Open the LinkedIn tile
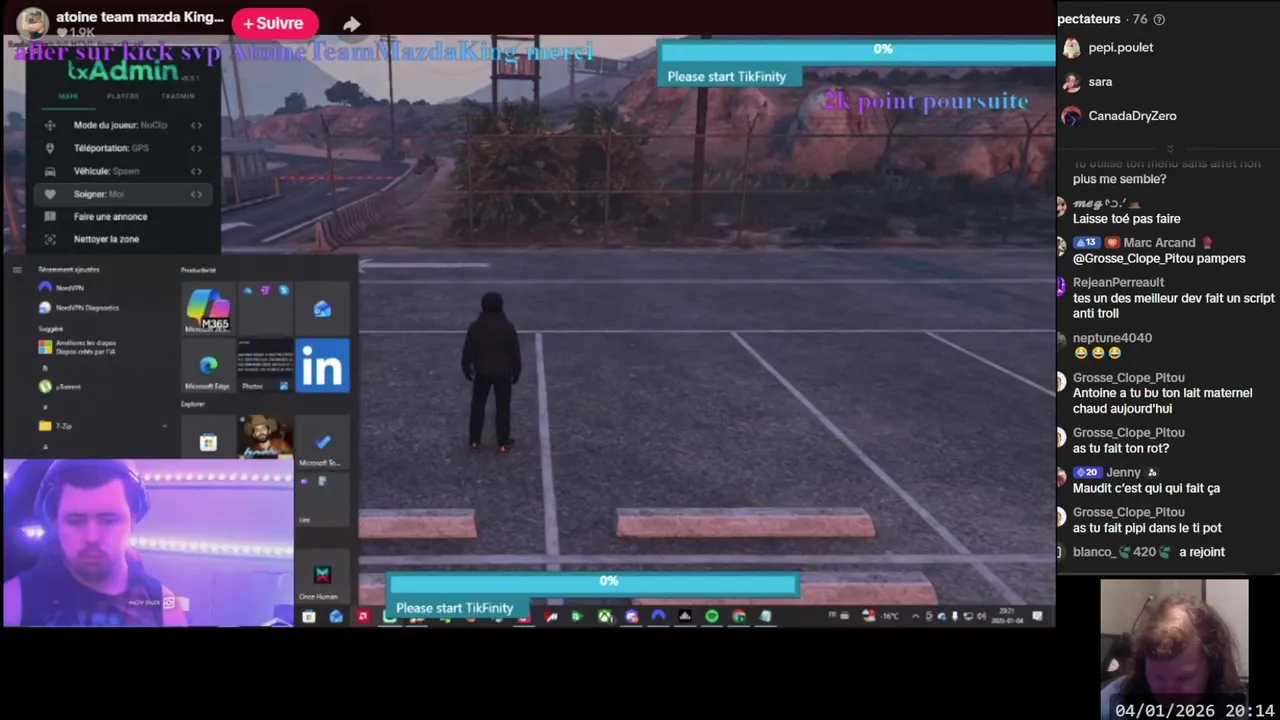This screenshot has width=1280, height=720. 322,365
